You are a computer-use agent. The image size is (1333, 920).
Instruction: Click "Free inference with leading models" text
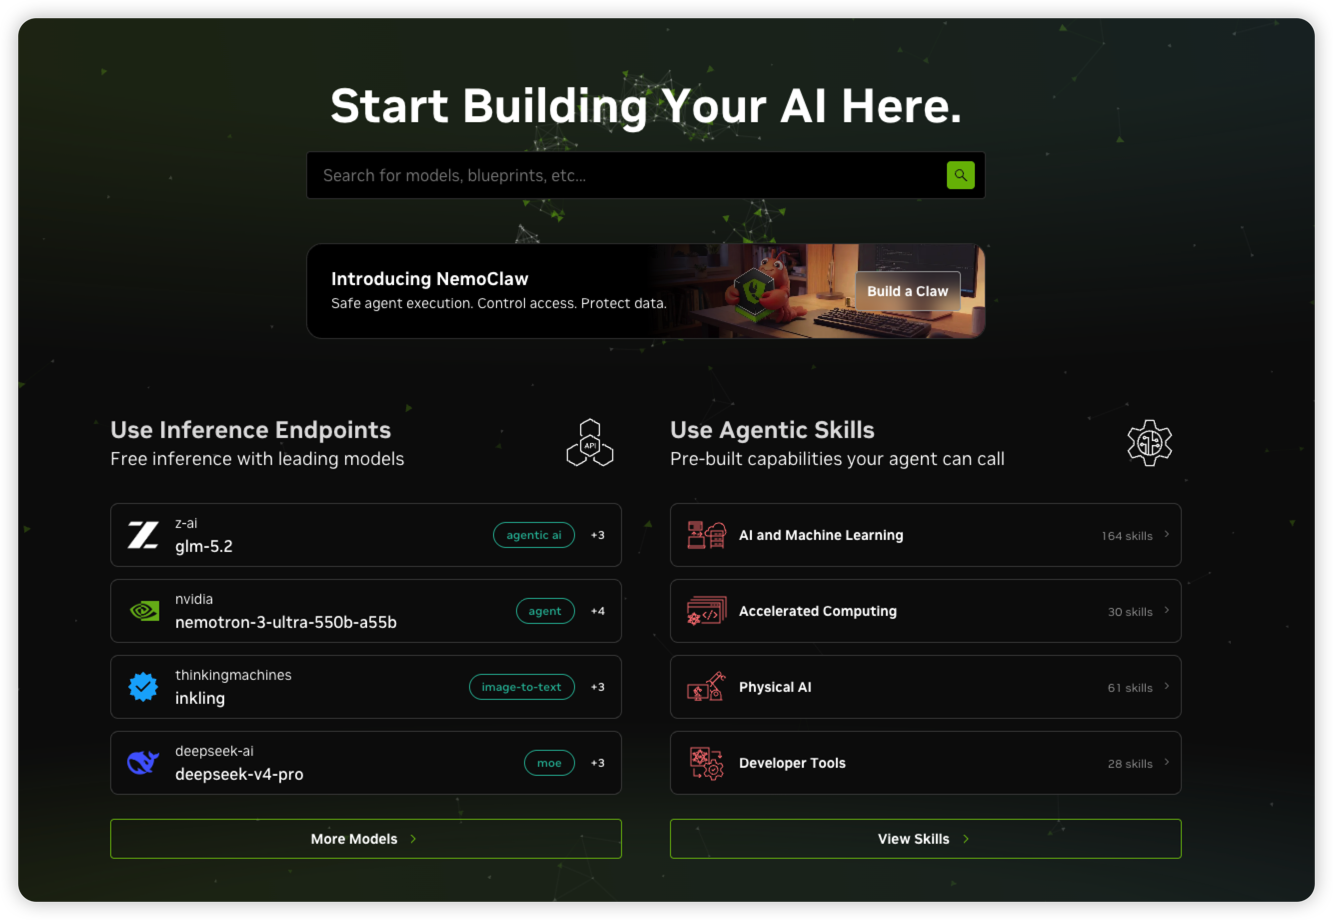click(x=257, y=459)
